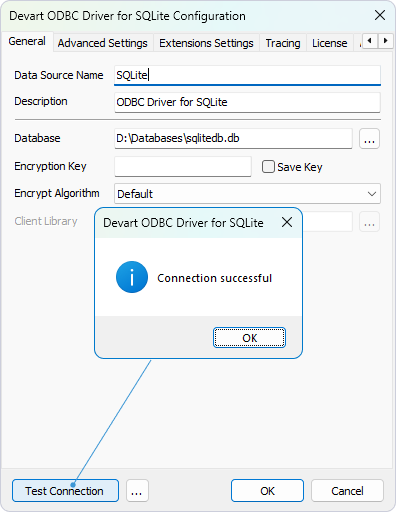Click the Test Connection button

pyautogui.click(x=65, y=491)
